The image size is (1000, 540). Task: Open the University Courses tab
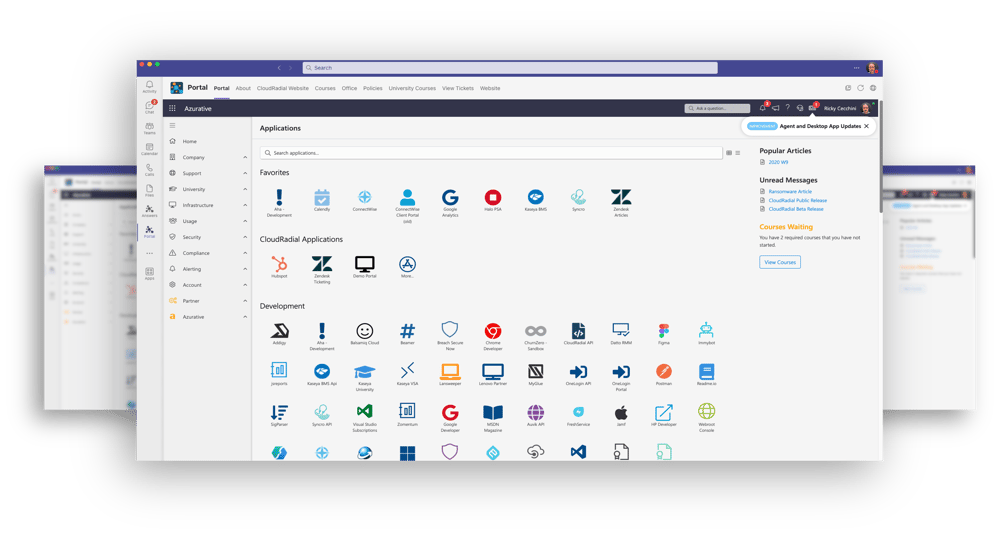(x=413, y=89)
